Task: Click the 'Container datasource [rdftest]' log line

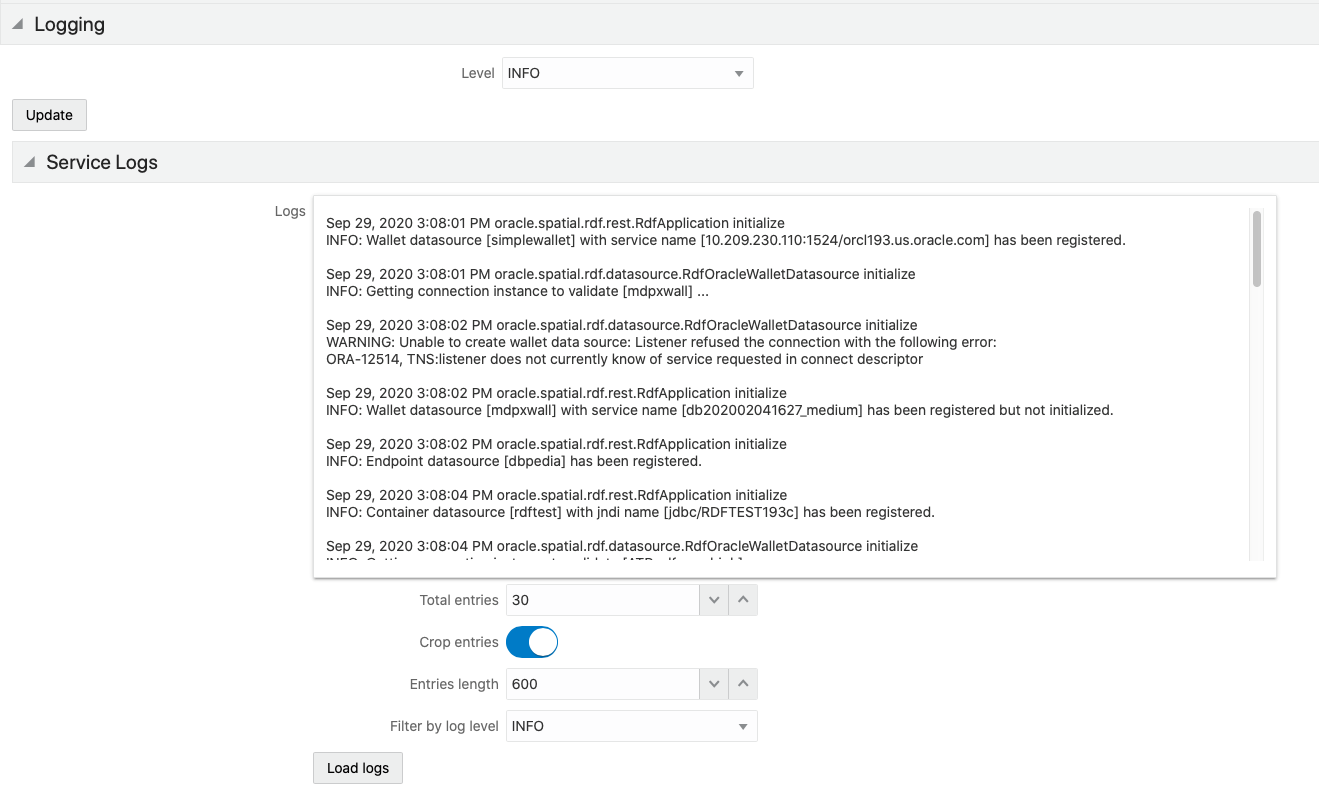Action: [x=630, y=512]
